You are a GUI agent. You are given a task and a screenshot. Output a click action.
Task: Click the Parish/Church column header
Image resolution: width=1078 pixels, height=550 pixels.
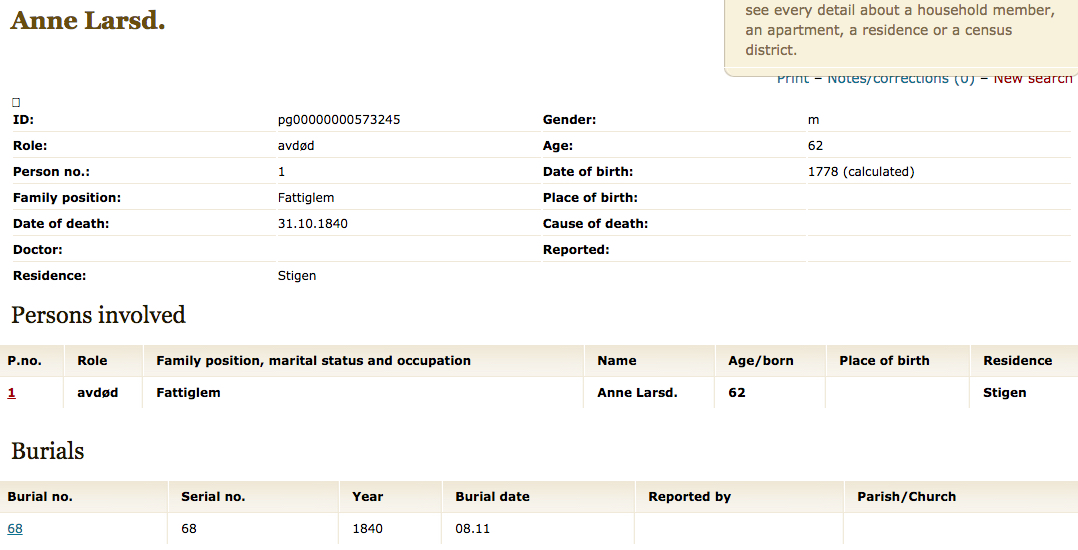click(x=907, y=496)
